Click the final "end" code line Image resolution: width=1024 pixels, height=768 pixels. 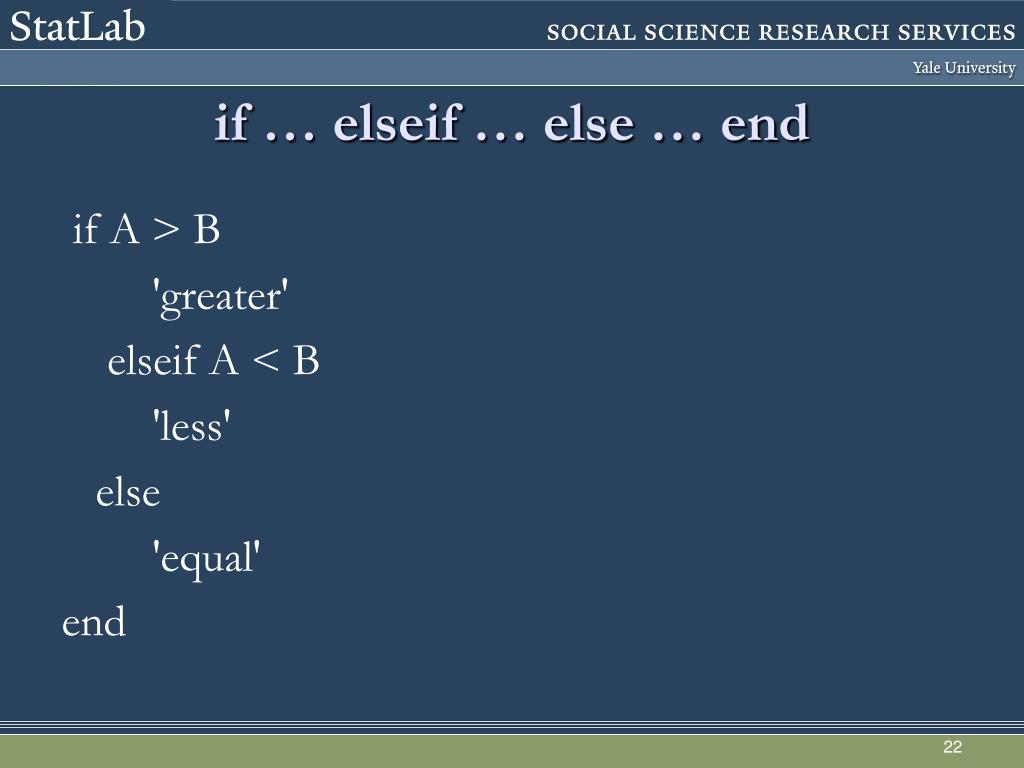click(94, 622)
